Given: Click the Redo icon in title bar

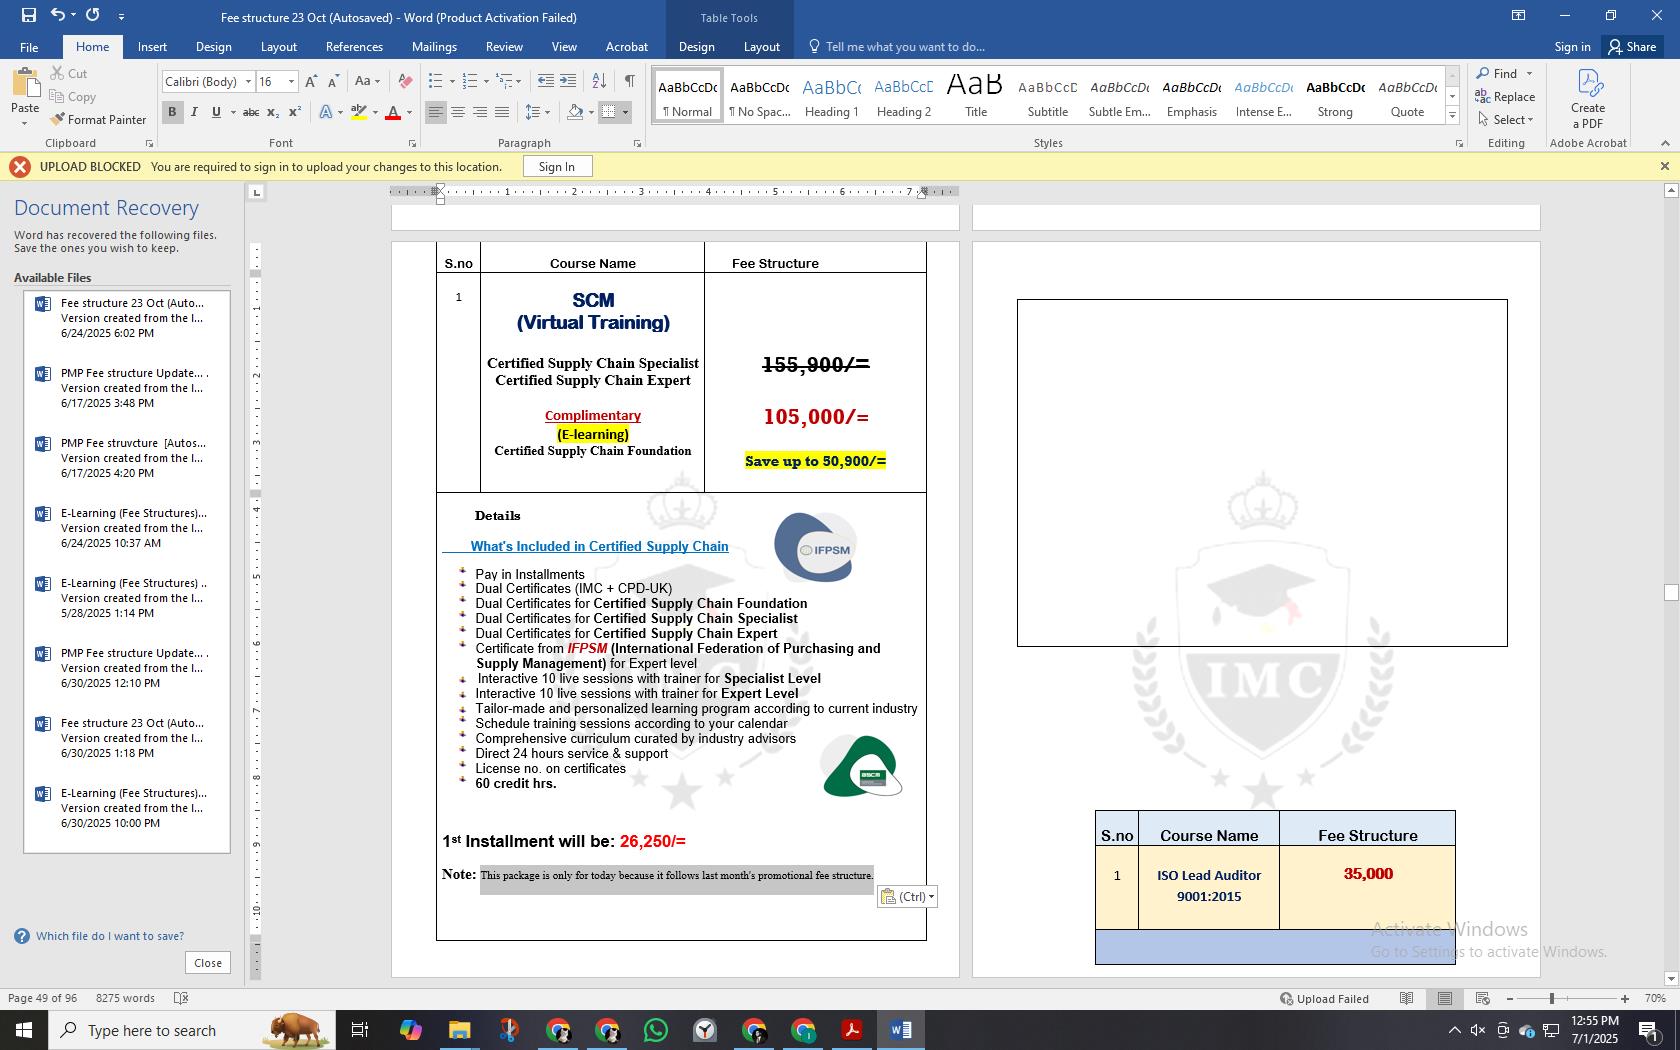Looking at the screenshot, I should tap(92, 15).
